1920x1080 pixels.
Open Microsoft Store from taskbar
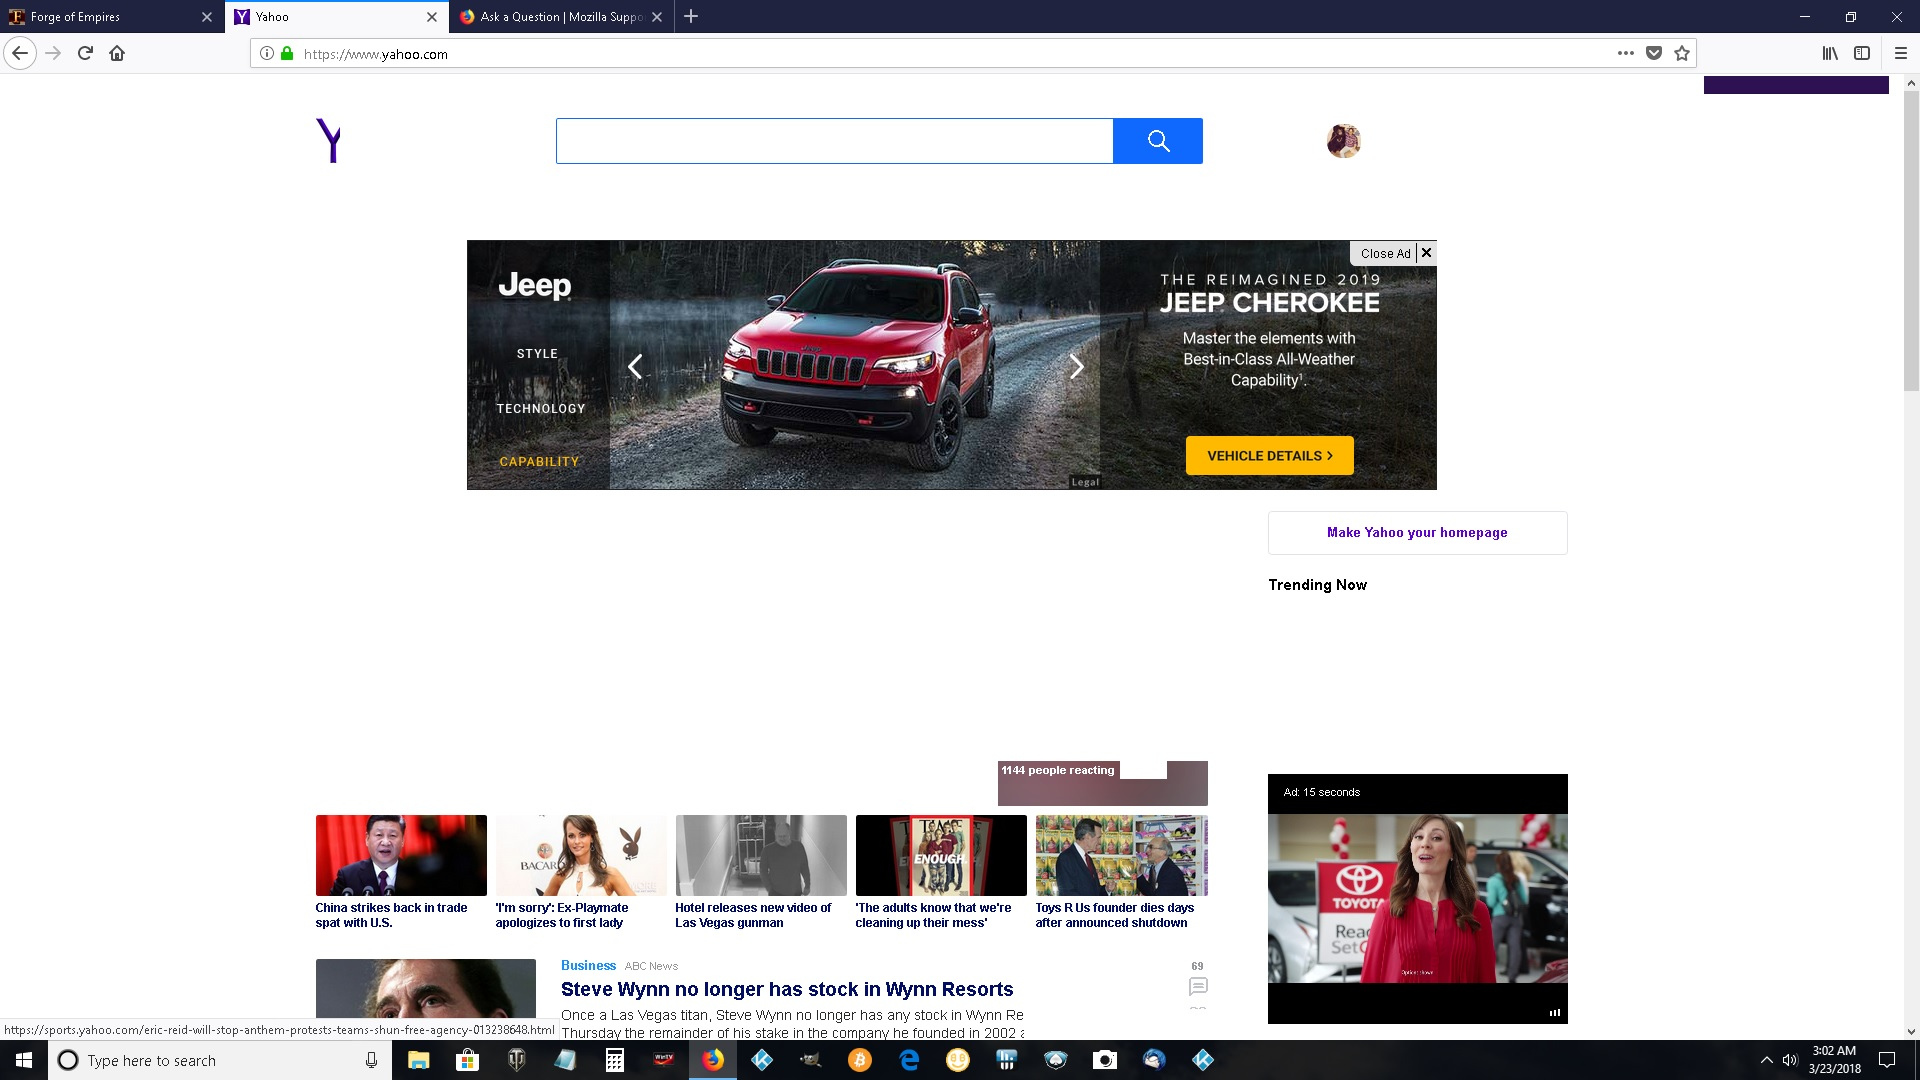(x=467, y=1060)
